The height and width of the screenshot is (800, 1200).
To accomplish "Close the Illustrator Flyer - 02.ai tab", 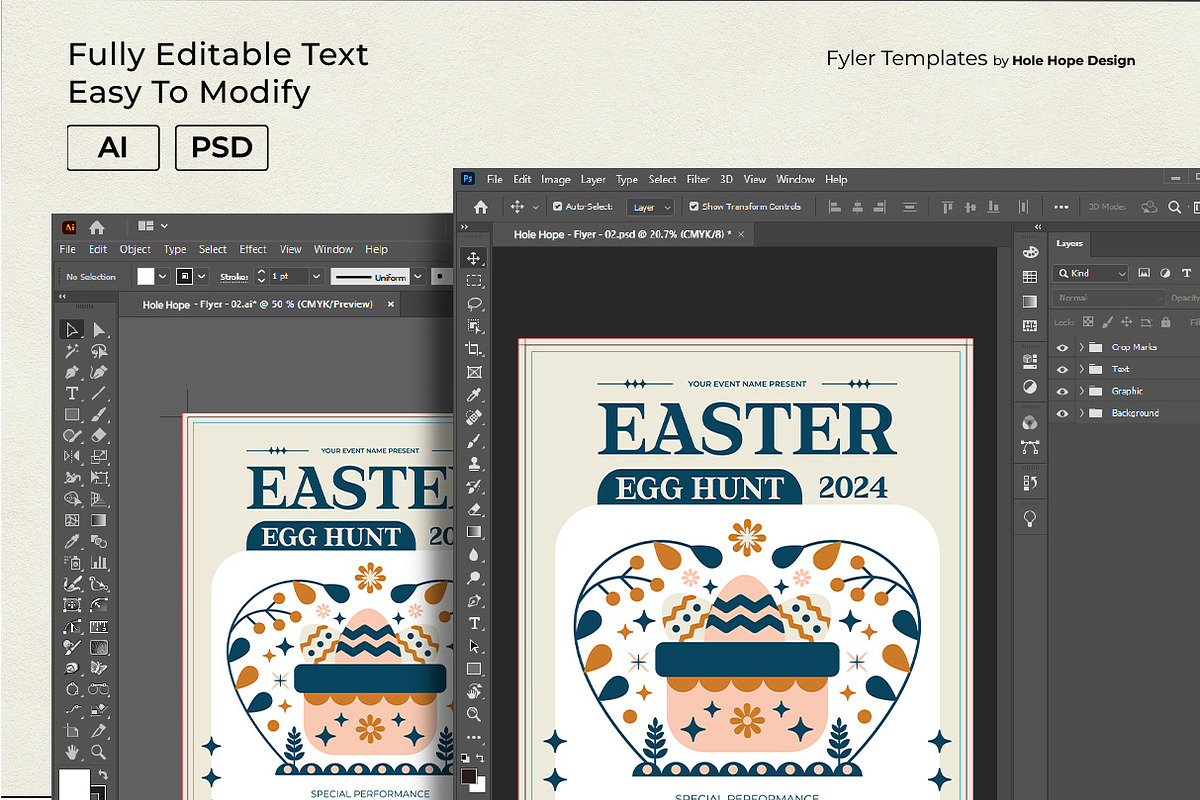I will (391, 305).
